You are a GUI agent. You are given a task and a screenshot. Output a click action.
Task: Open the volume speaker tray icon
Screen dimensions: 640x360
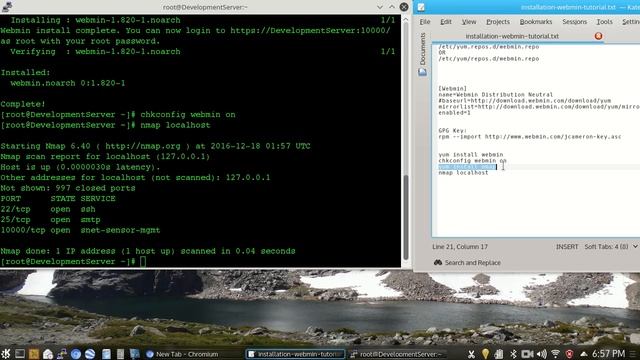click(x=542, y=354)
